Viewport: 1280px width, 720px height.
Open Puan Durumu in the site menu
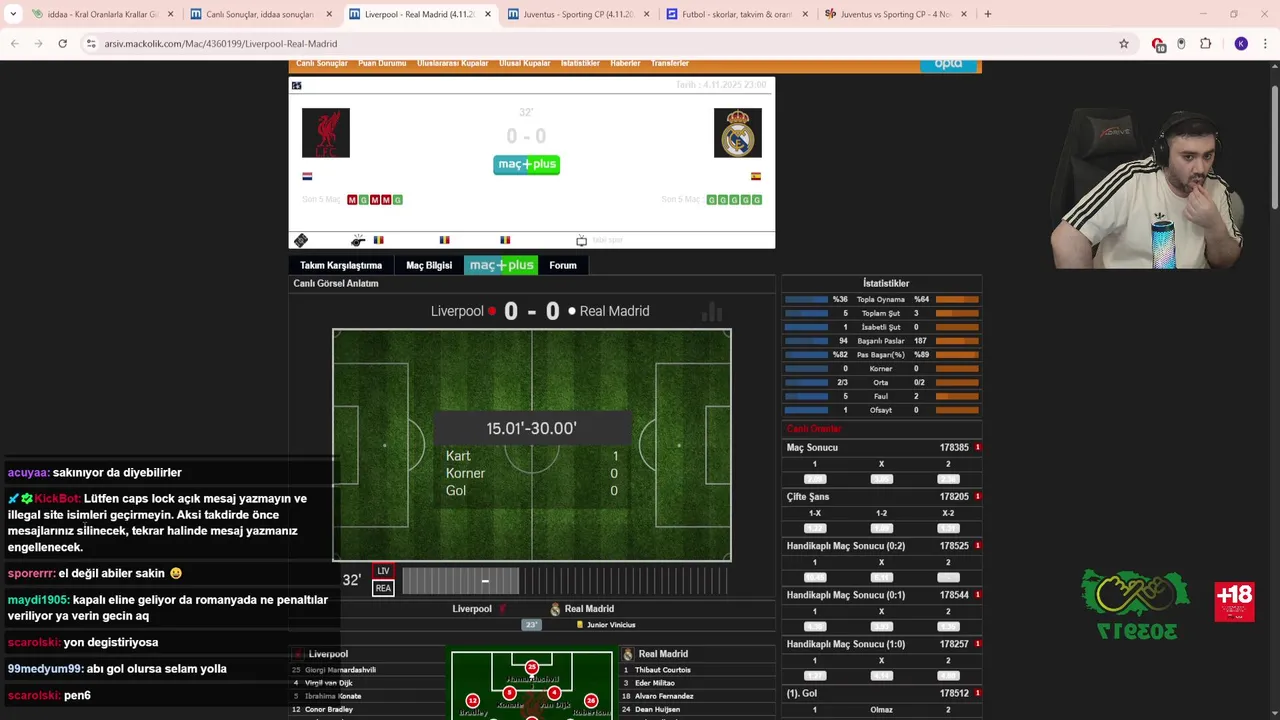click(382, 63)
